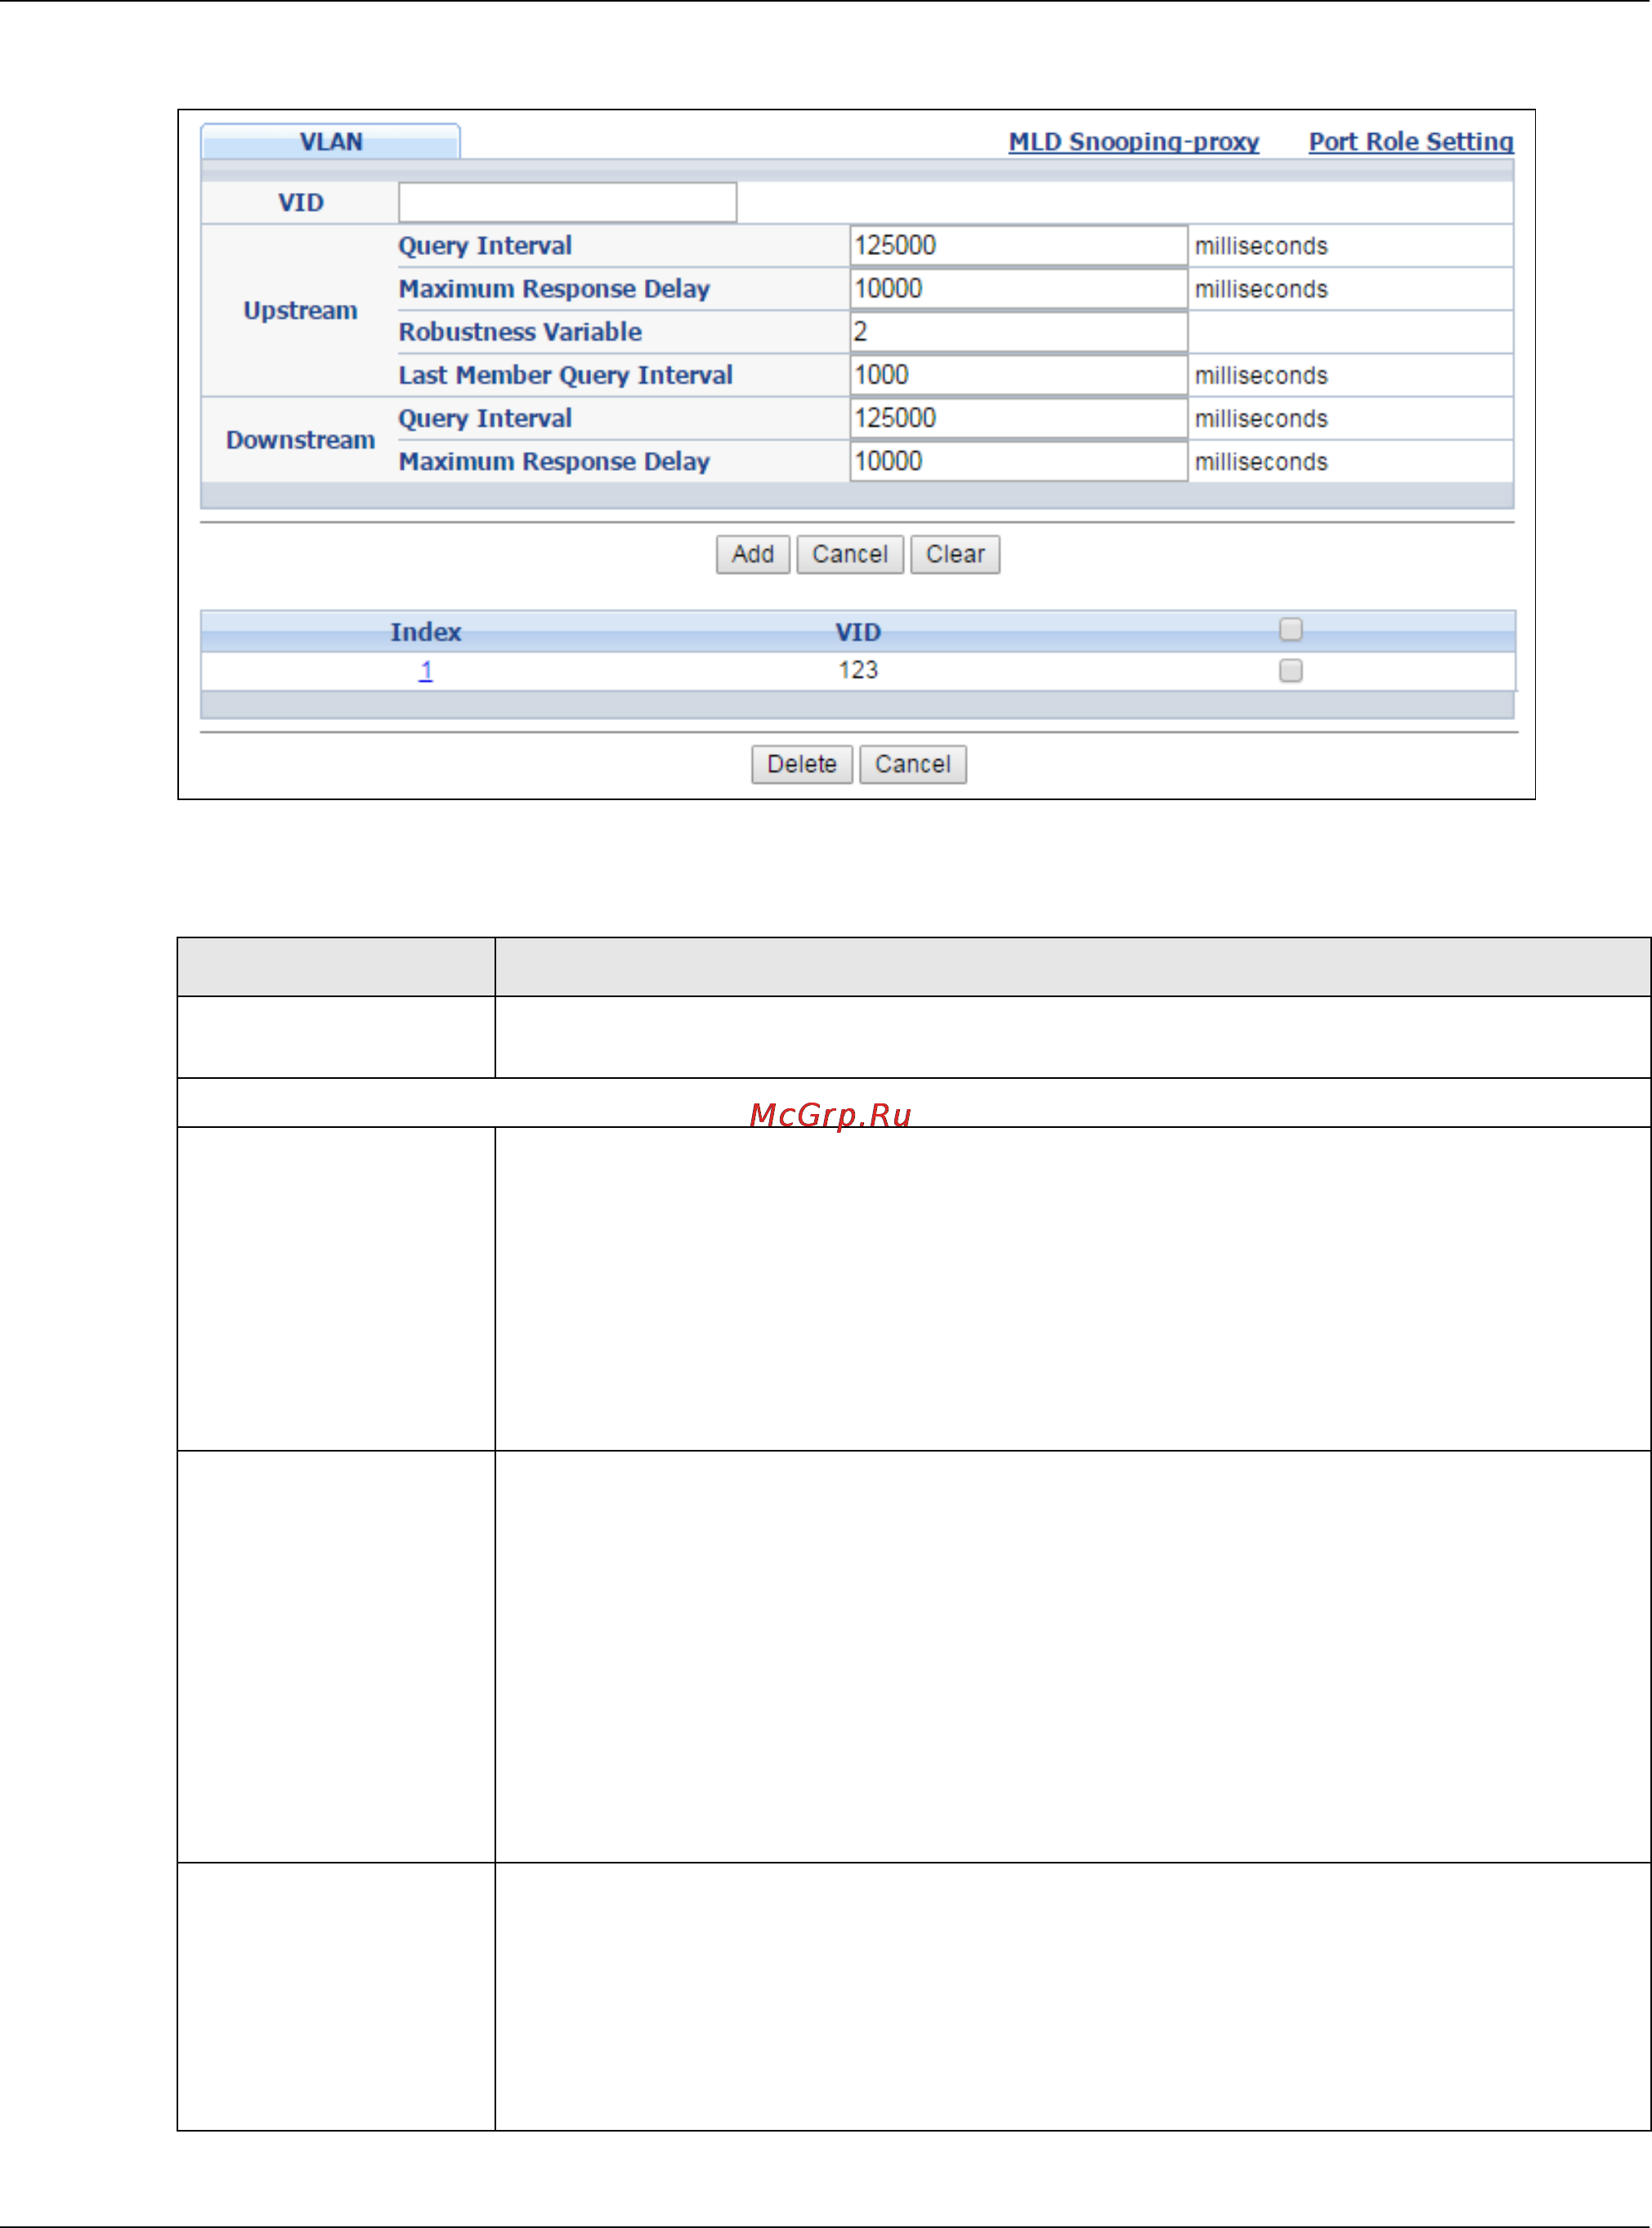Check the box for VID 123 row
This screenshot has width=1652, height=2228.
[1290, 670]
